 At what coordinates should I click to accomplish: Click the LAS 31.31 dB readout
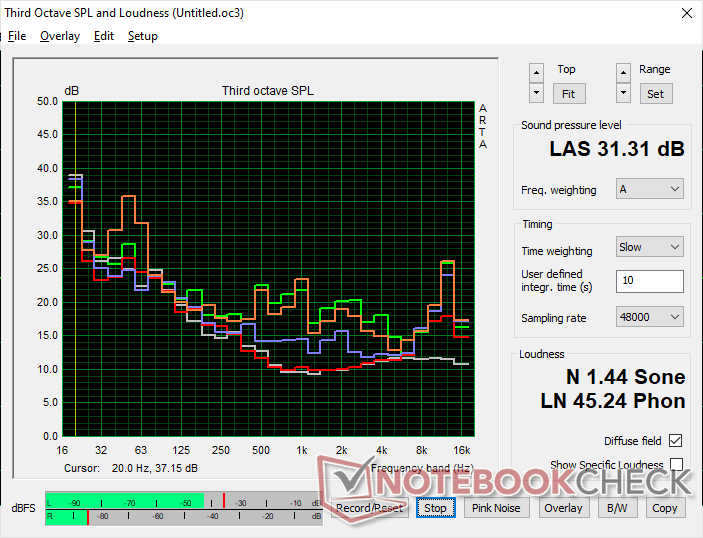[617, 149]
